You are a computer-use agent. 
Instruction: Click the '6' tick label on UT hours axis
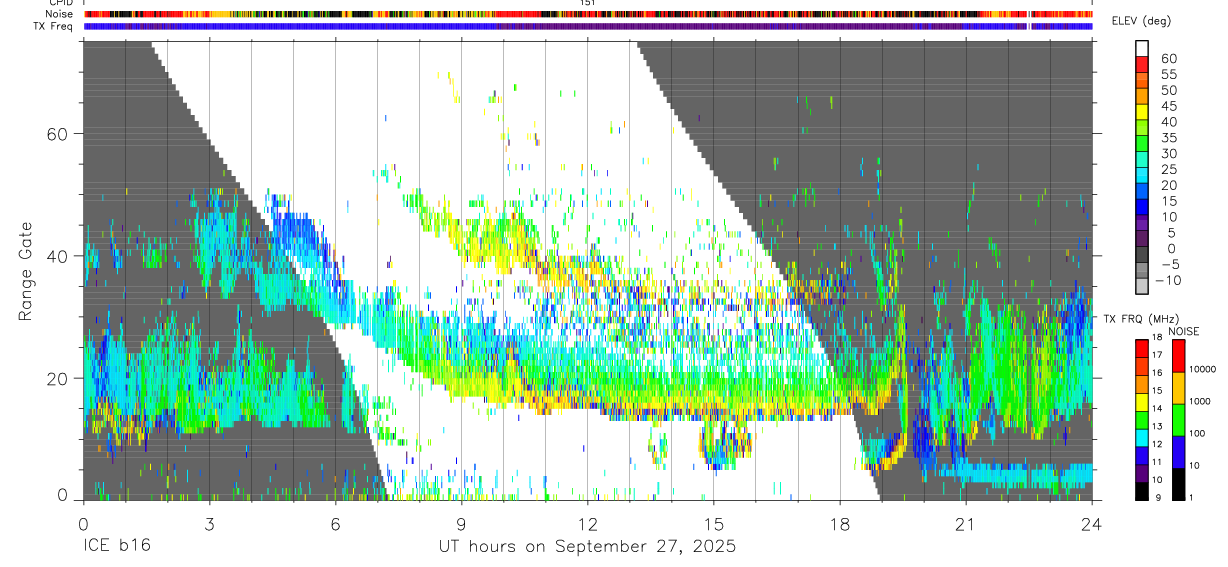click(x=335, y=524)
